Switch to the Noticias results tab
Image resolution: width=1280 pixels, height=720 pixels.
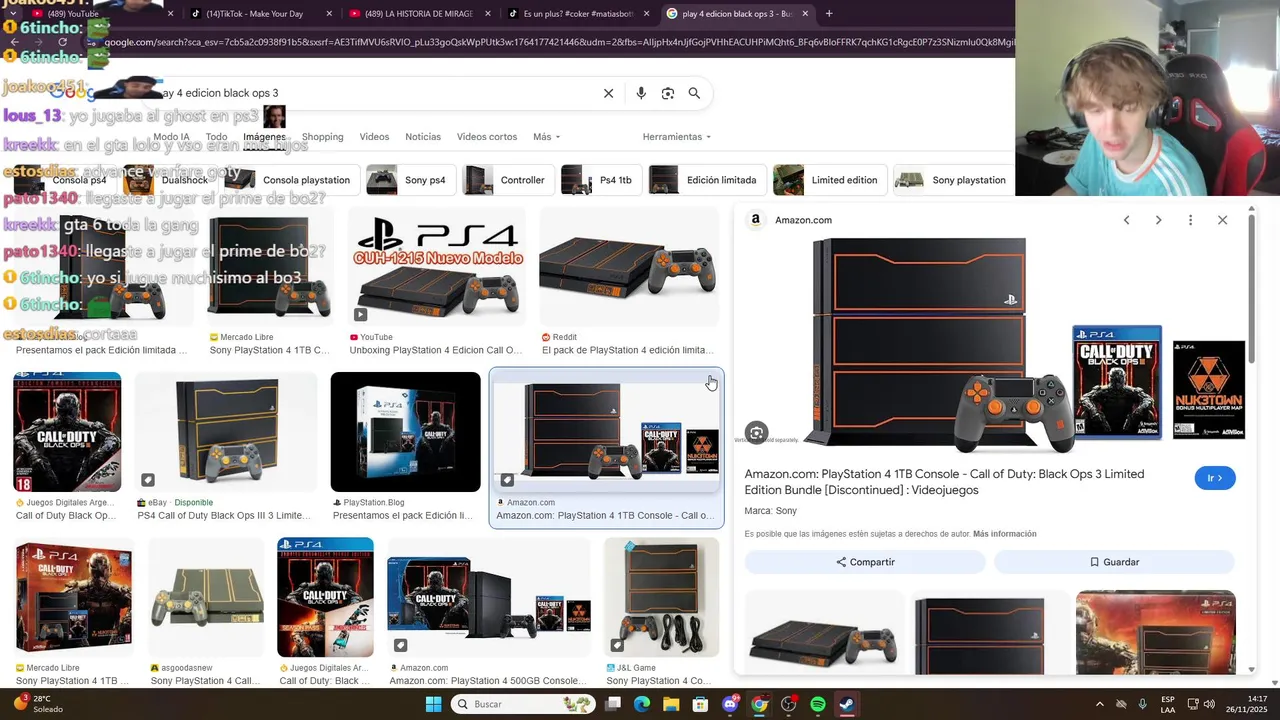[423, 137]
